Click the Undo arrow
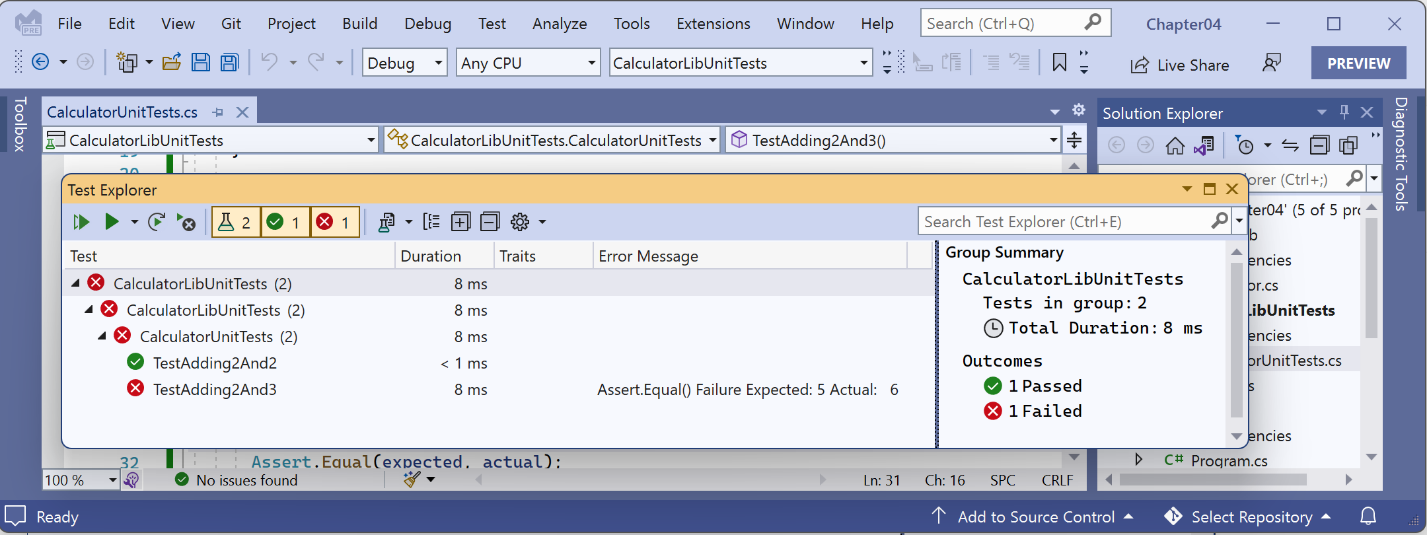Screen dimensions: 1427x535 coord(268,62)
